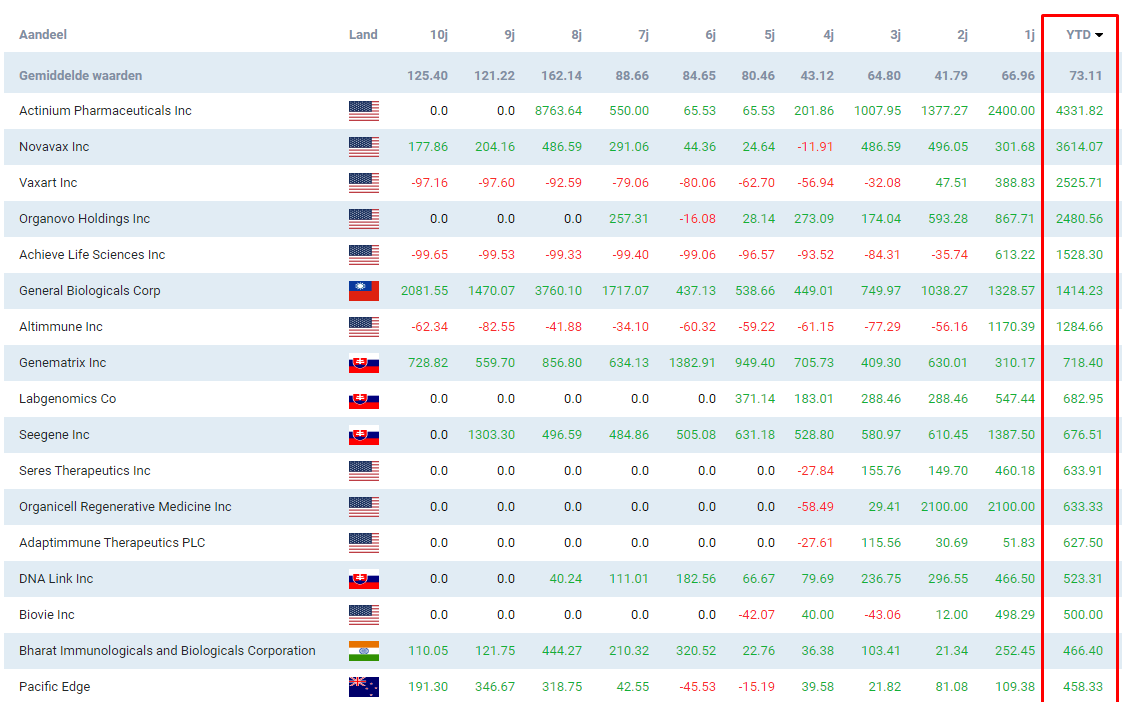This screenshot has width=1122, height=702.
Task: Click Actinium's 8j value '8763.64'
Action: coord(559,111)
